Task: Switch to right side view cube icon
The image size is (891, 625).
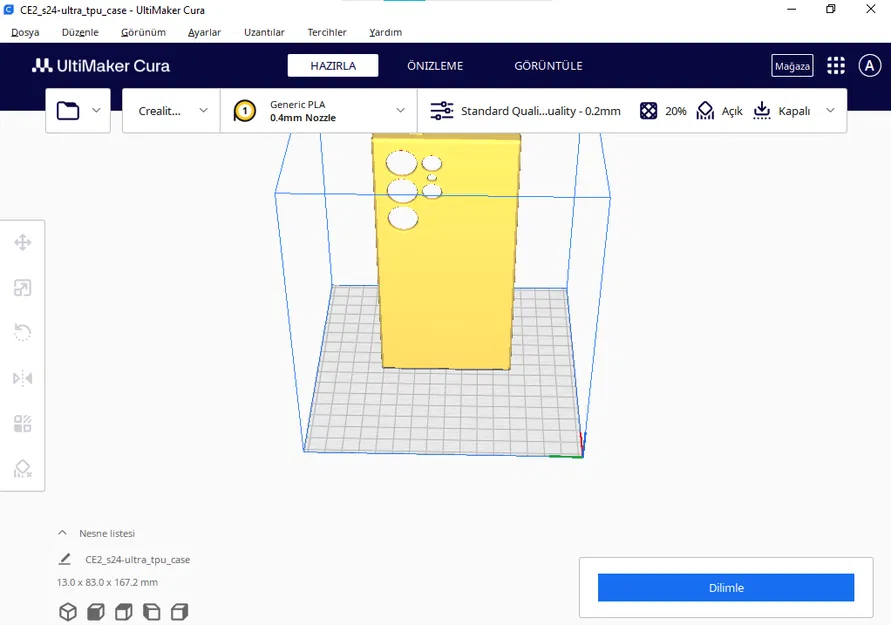Action: tap(180, 612)
